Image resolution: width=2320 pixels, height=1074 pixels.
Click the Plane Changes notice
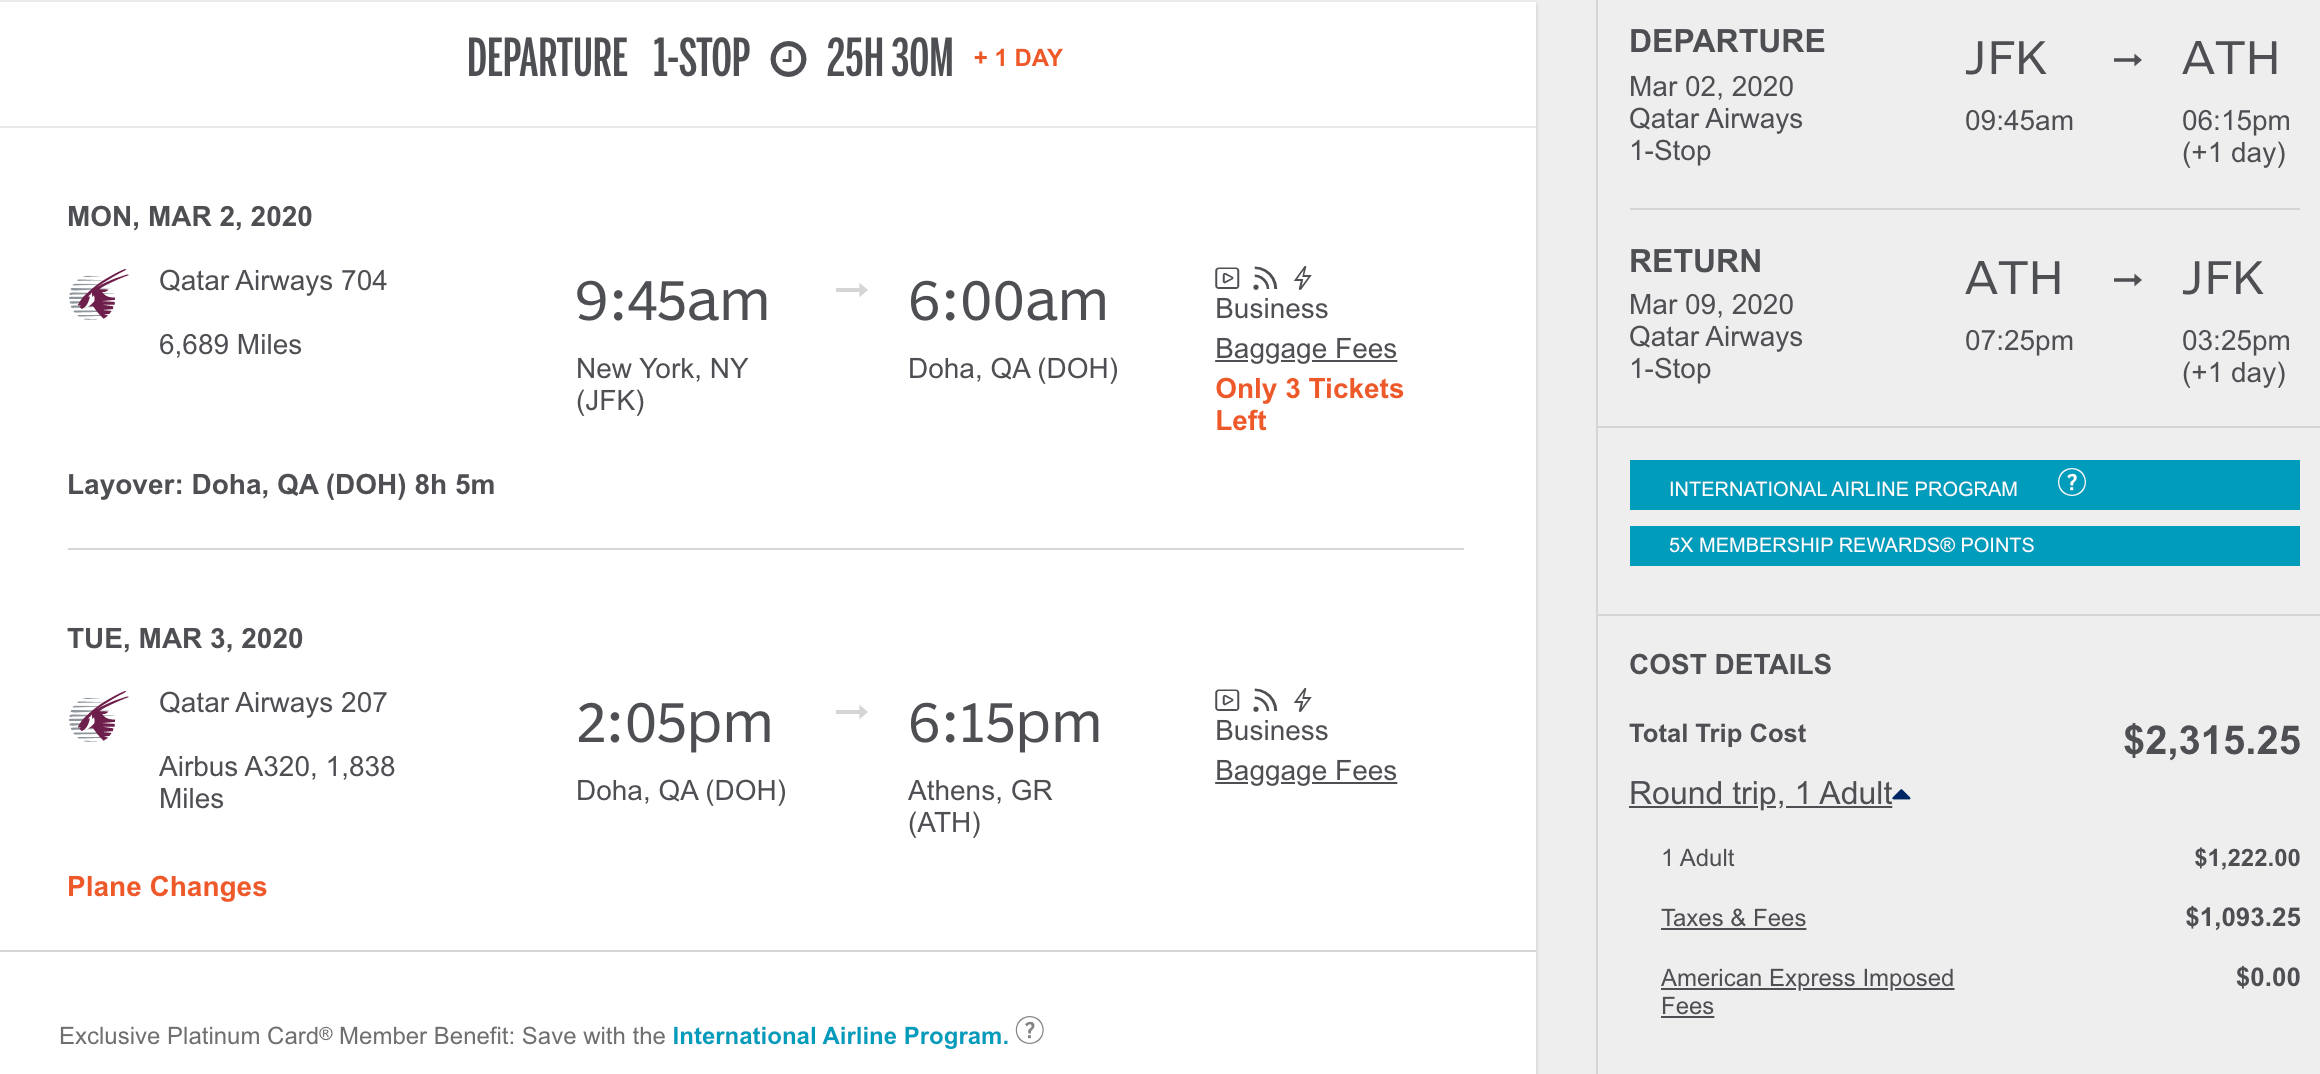point(167,887)
